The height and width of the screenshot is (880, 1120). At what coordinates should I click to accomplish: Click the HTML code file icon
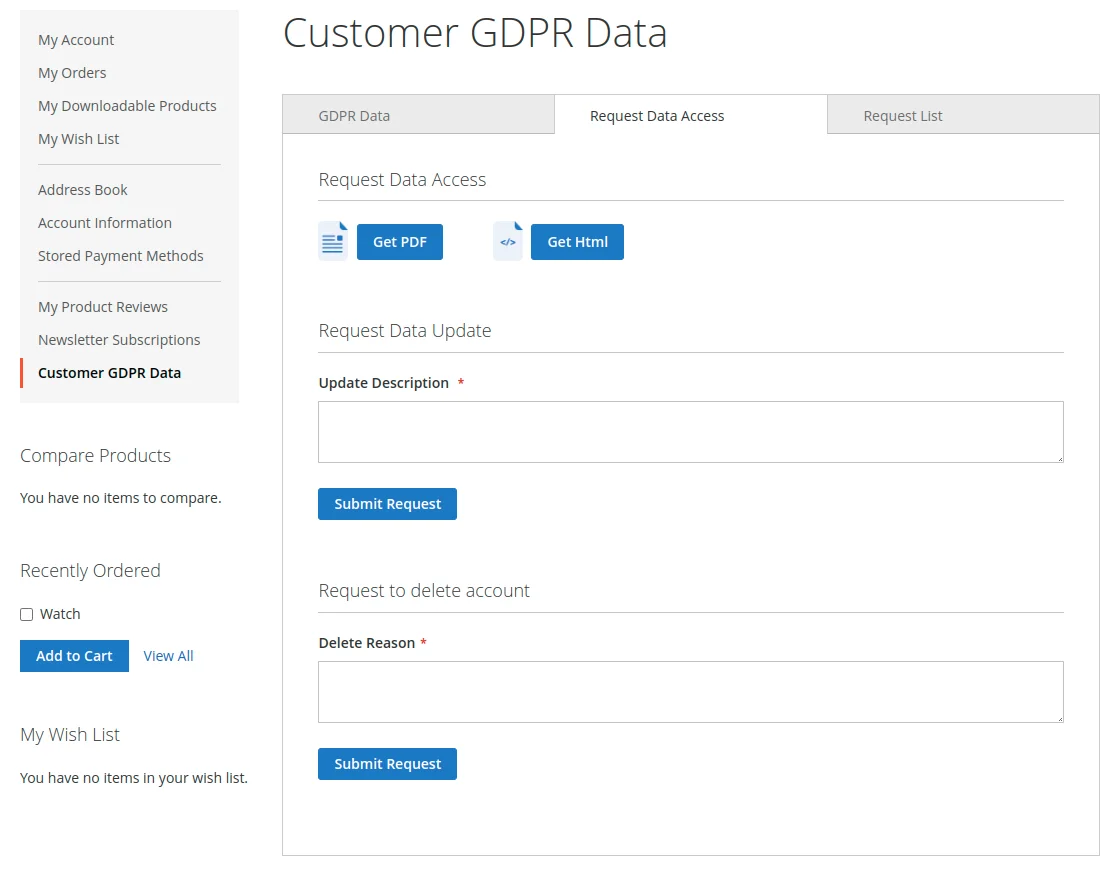tap(508, 242)
